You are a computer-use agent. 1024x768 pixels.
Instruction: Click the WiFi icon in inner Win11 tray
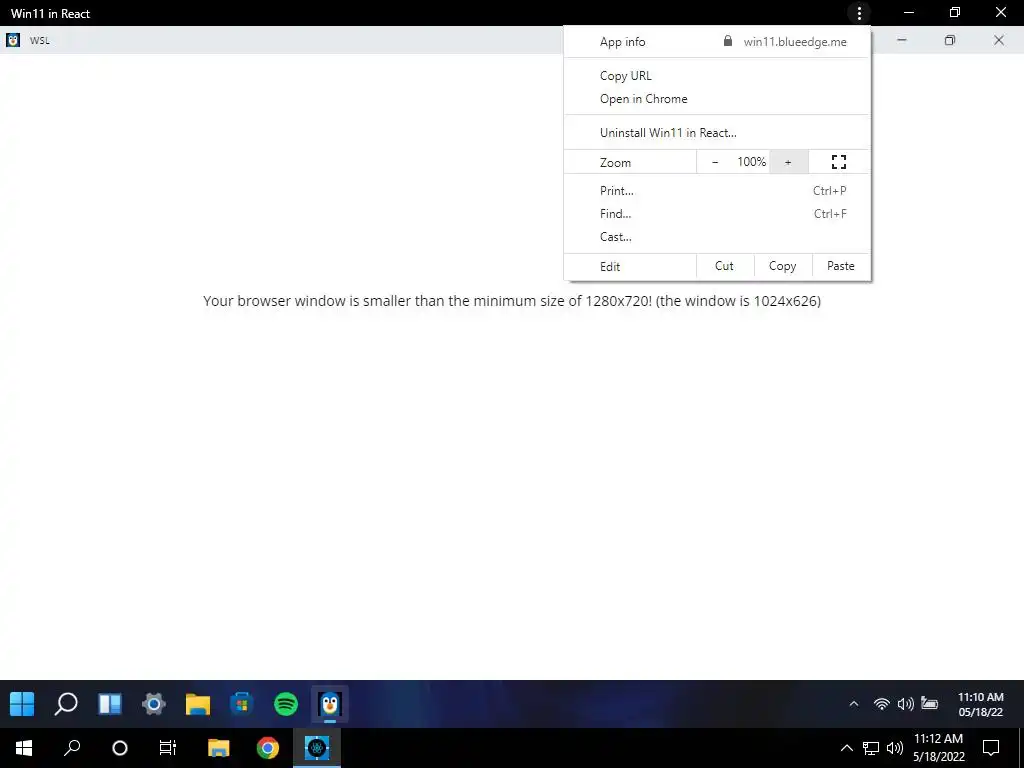pyautogui.click(x=882, y=704)
